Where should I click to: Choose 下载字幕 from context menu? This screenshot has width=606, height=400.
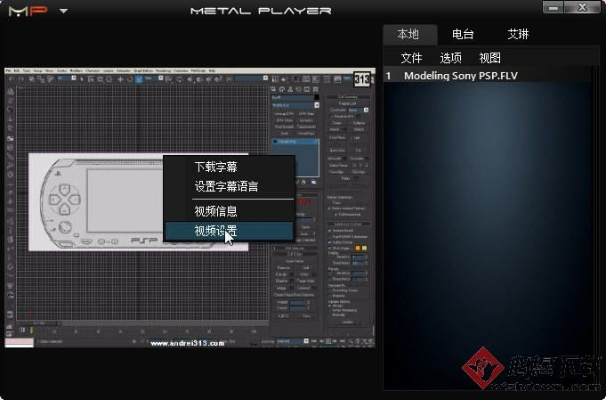click(x=216, y=167)
